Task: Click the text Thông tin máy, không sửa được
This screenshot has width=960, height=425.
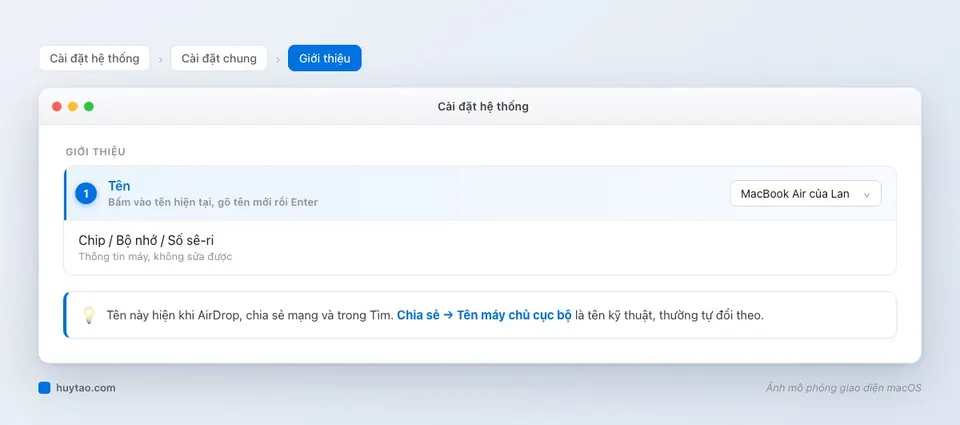Action: tap(155, 257)
